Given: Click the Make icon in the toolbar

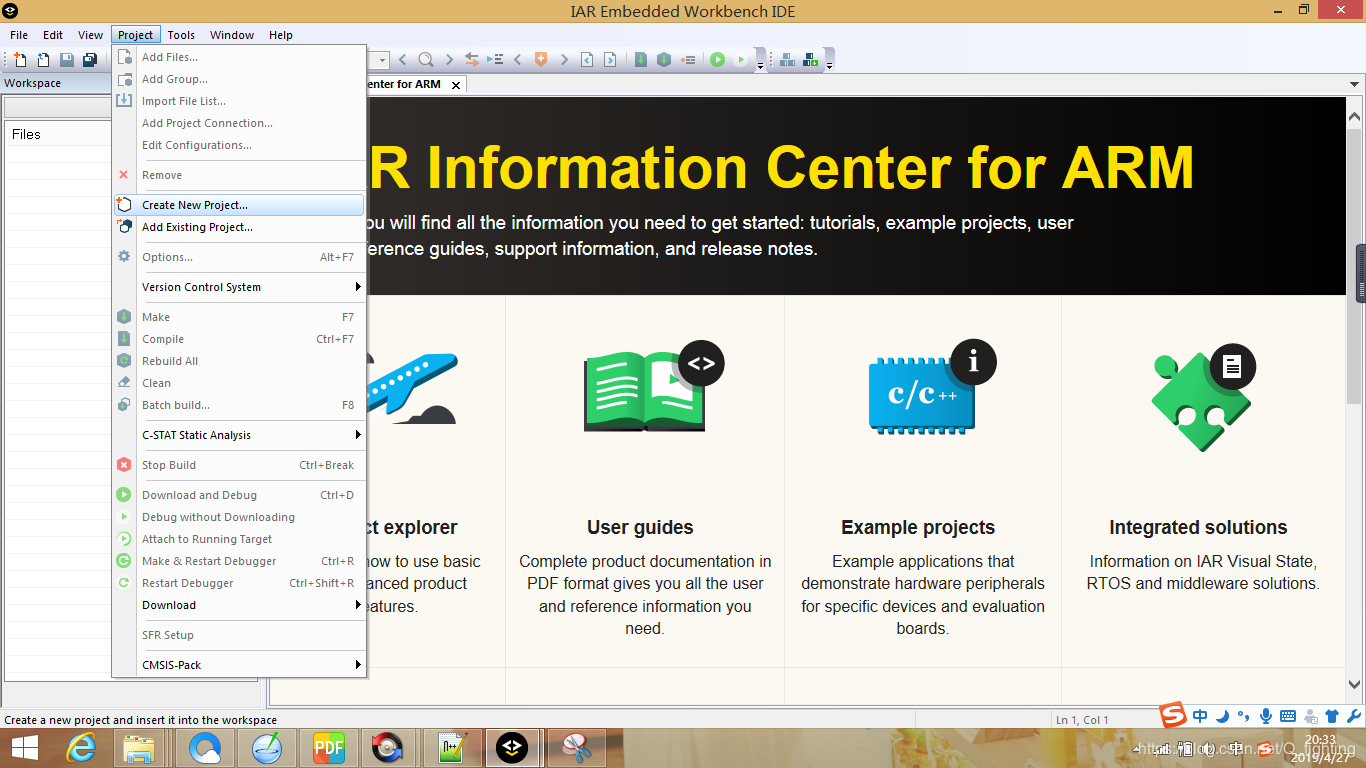Looking at the screenshot, I should coord(663,60).
